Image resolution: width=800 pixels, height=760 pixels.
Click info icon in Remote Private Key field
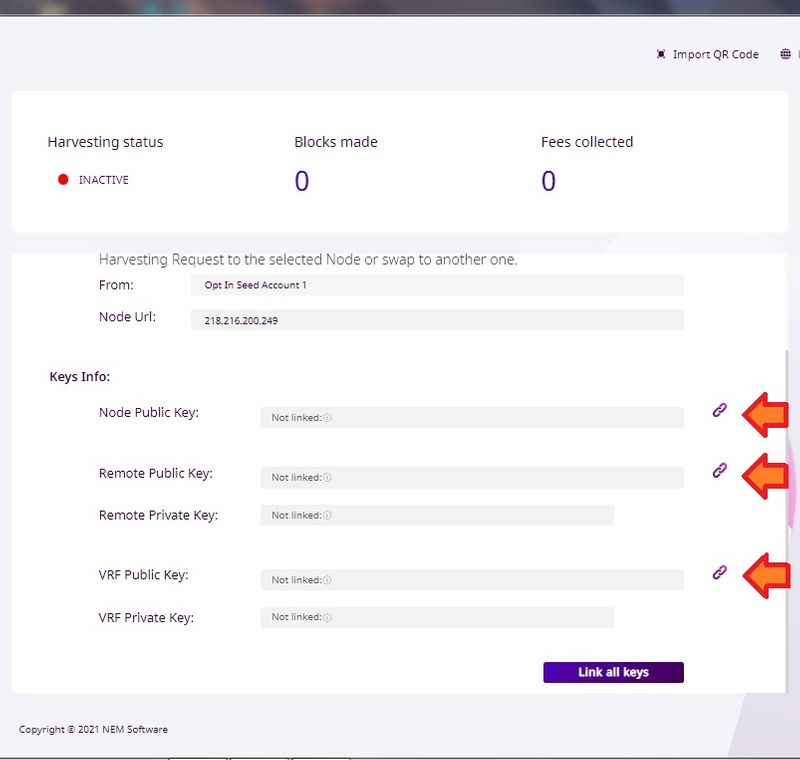coord(327,516)
